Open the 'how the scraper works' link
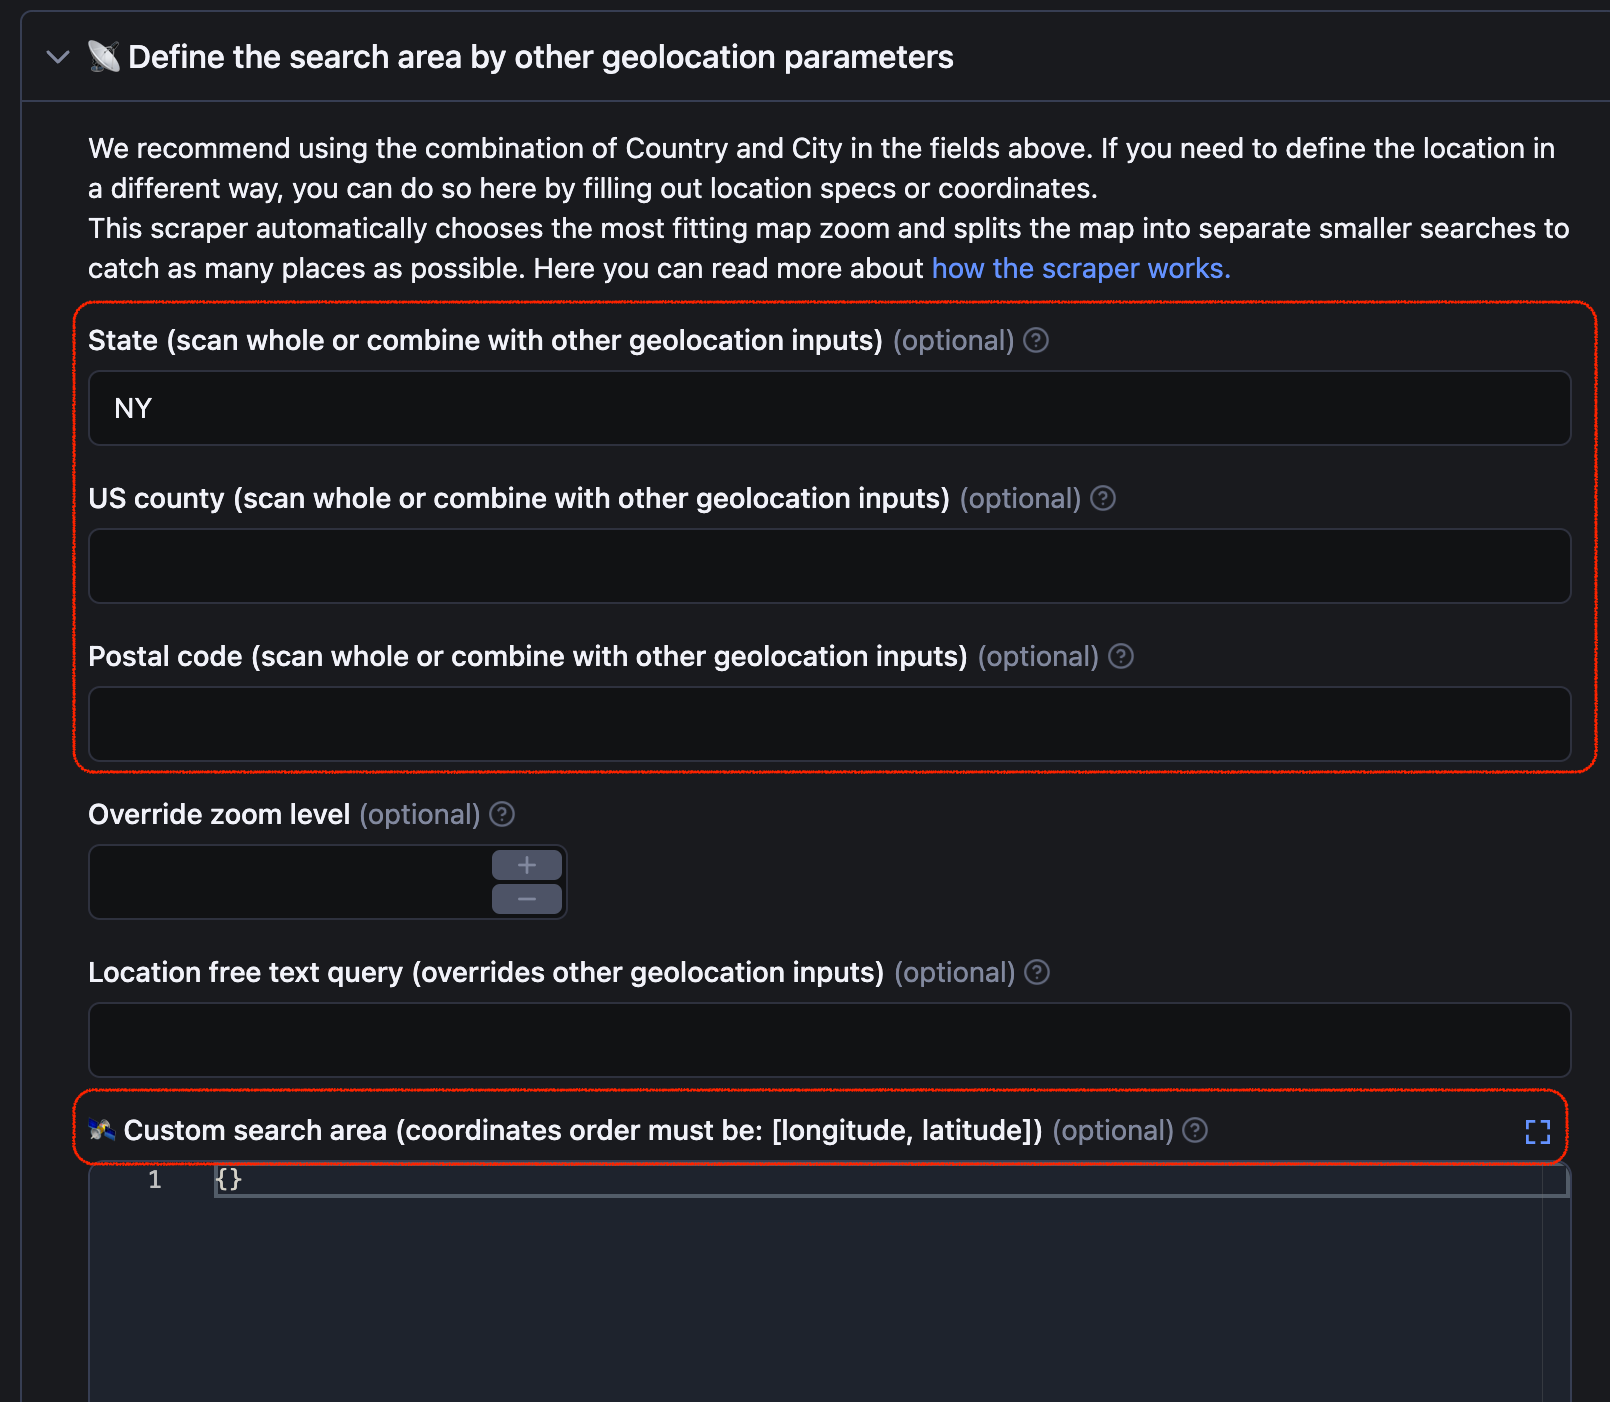The width and height of the screenshot is (1610, 1402). [1080, 268]
